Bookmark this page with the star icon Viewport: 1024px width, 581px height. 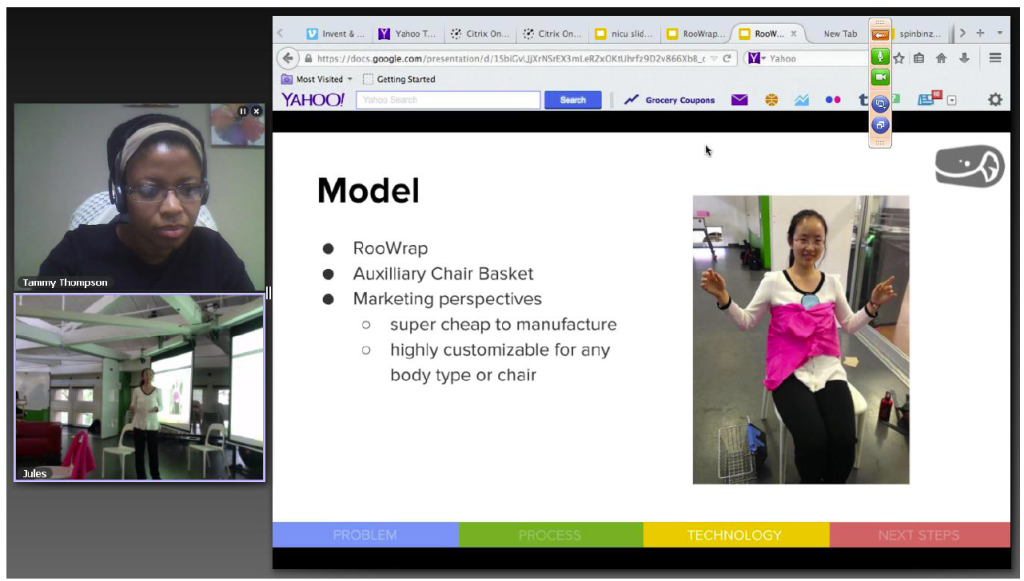pos(899,58)
